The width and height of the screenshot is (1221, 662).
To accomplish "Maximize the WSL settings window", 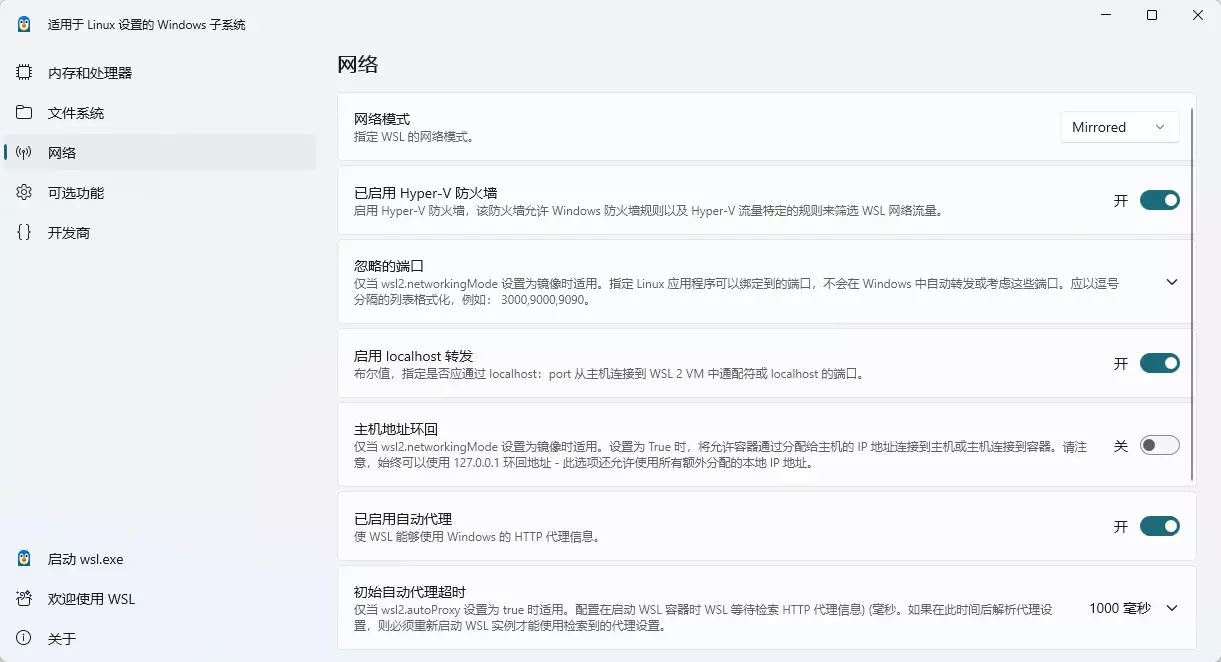I will tap(1152, 15).
